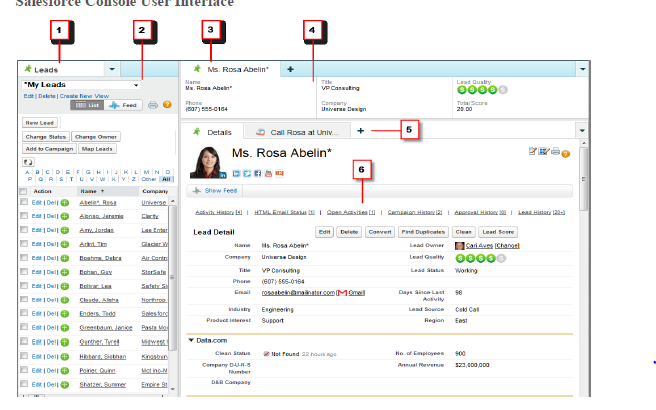Open help icon in lead detail header

pos(566,154)
